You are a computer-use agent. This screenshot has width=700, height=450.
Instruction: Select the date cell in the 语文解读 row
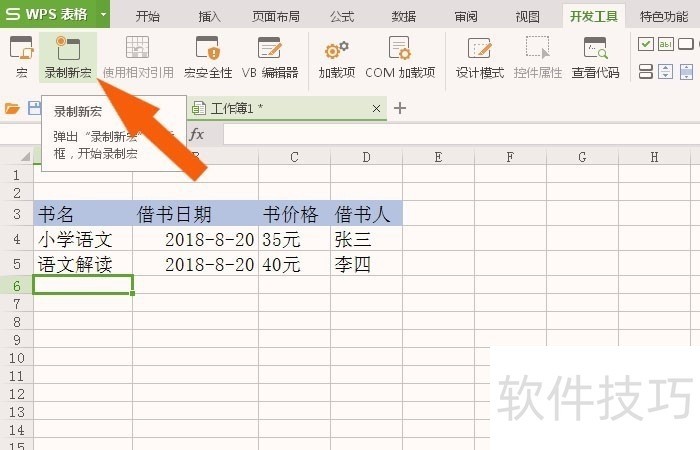pos(196,264)
